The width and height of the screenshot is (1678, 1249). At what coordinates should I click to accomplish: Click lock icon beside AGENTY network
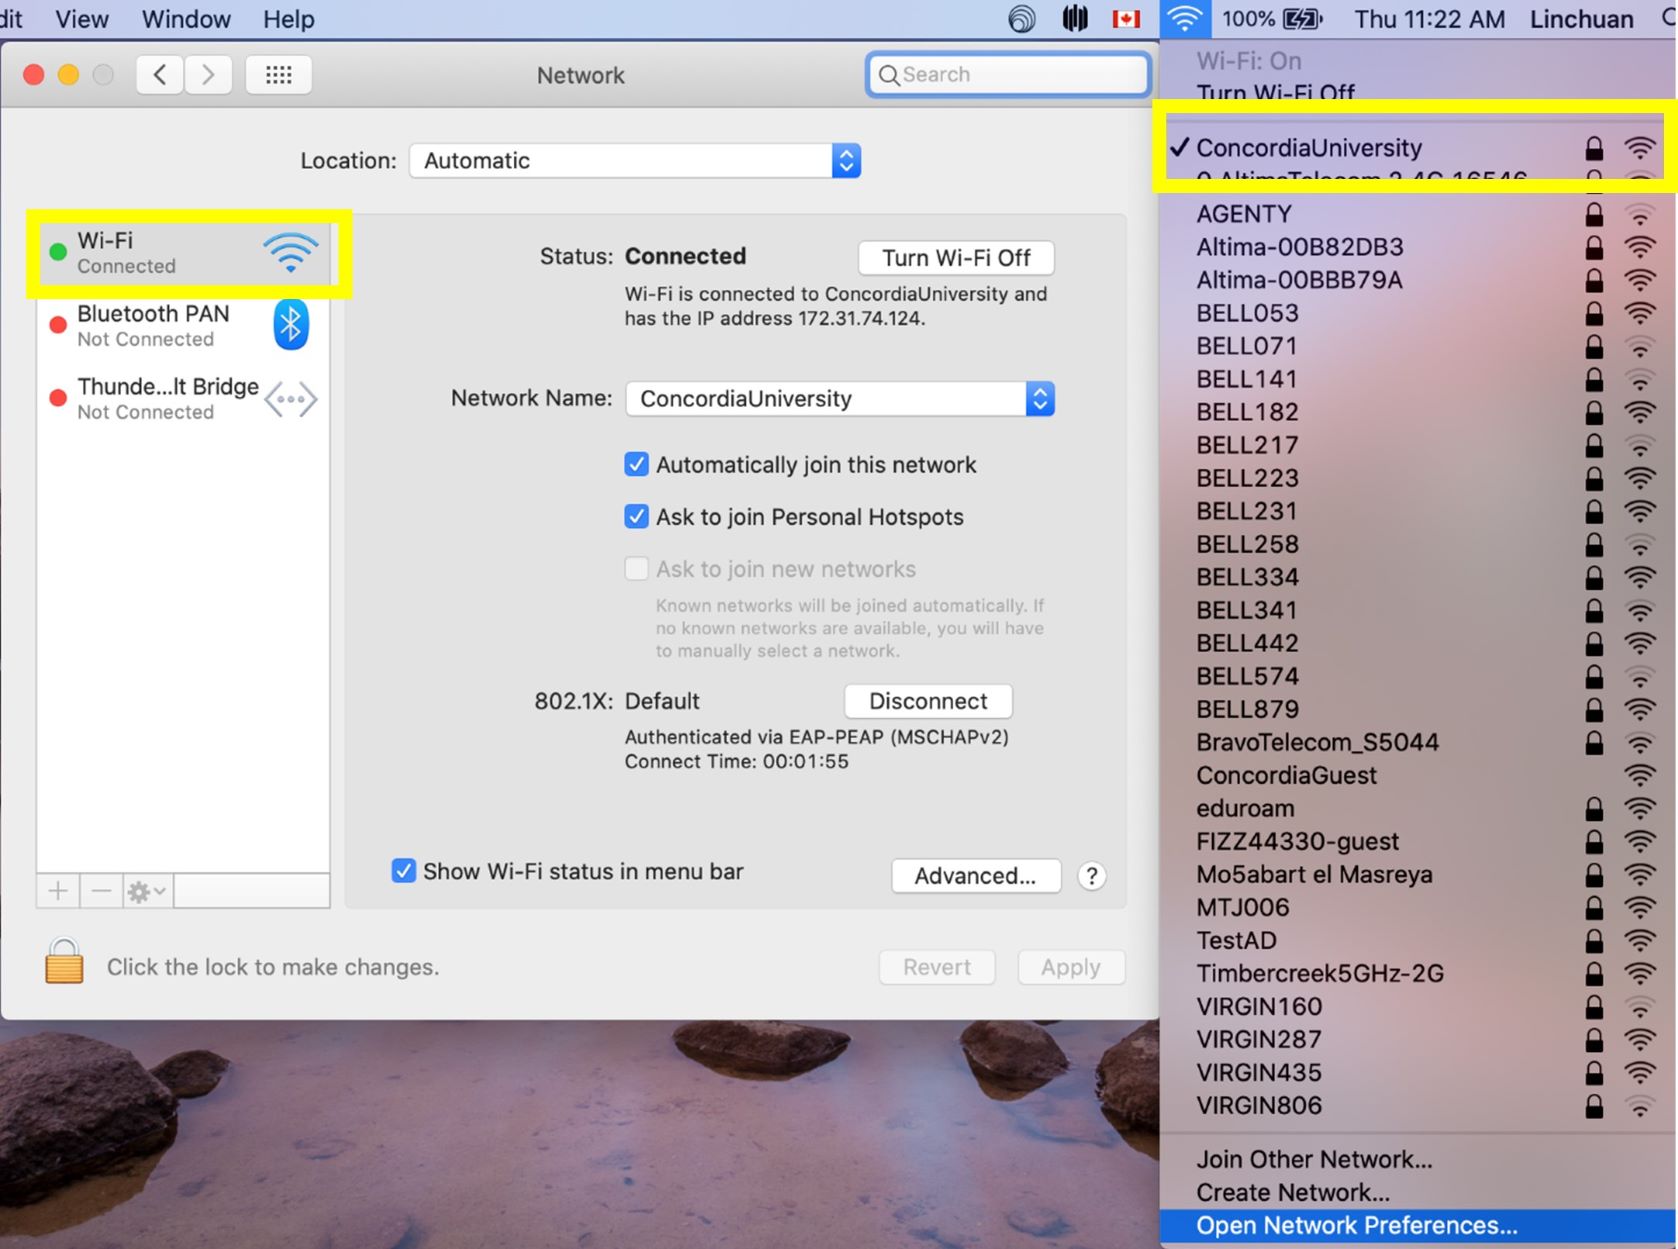pos(1594,214)
